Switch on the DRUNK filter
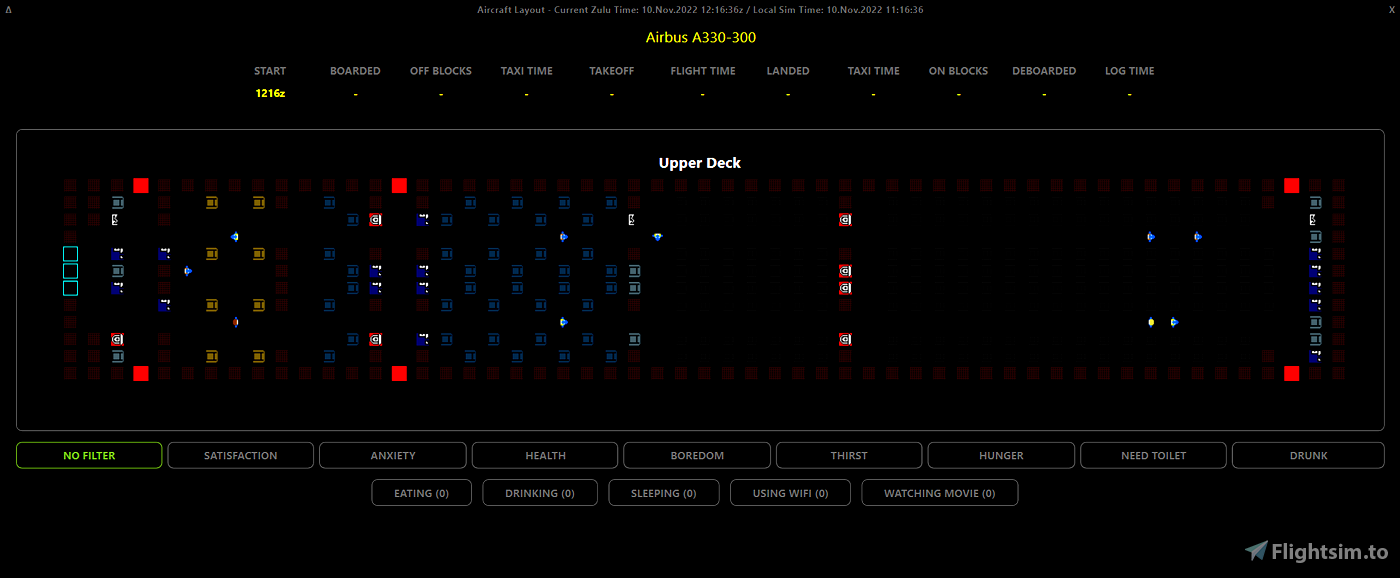Image resolution: width=1400 pixels, height=578 pixels. point(1308,455)
